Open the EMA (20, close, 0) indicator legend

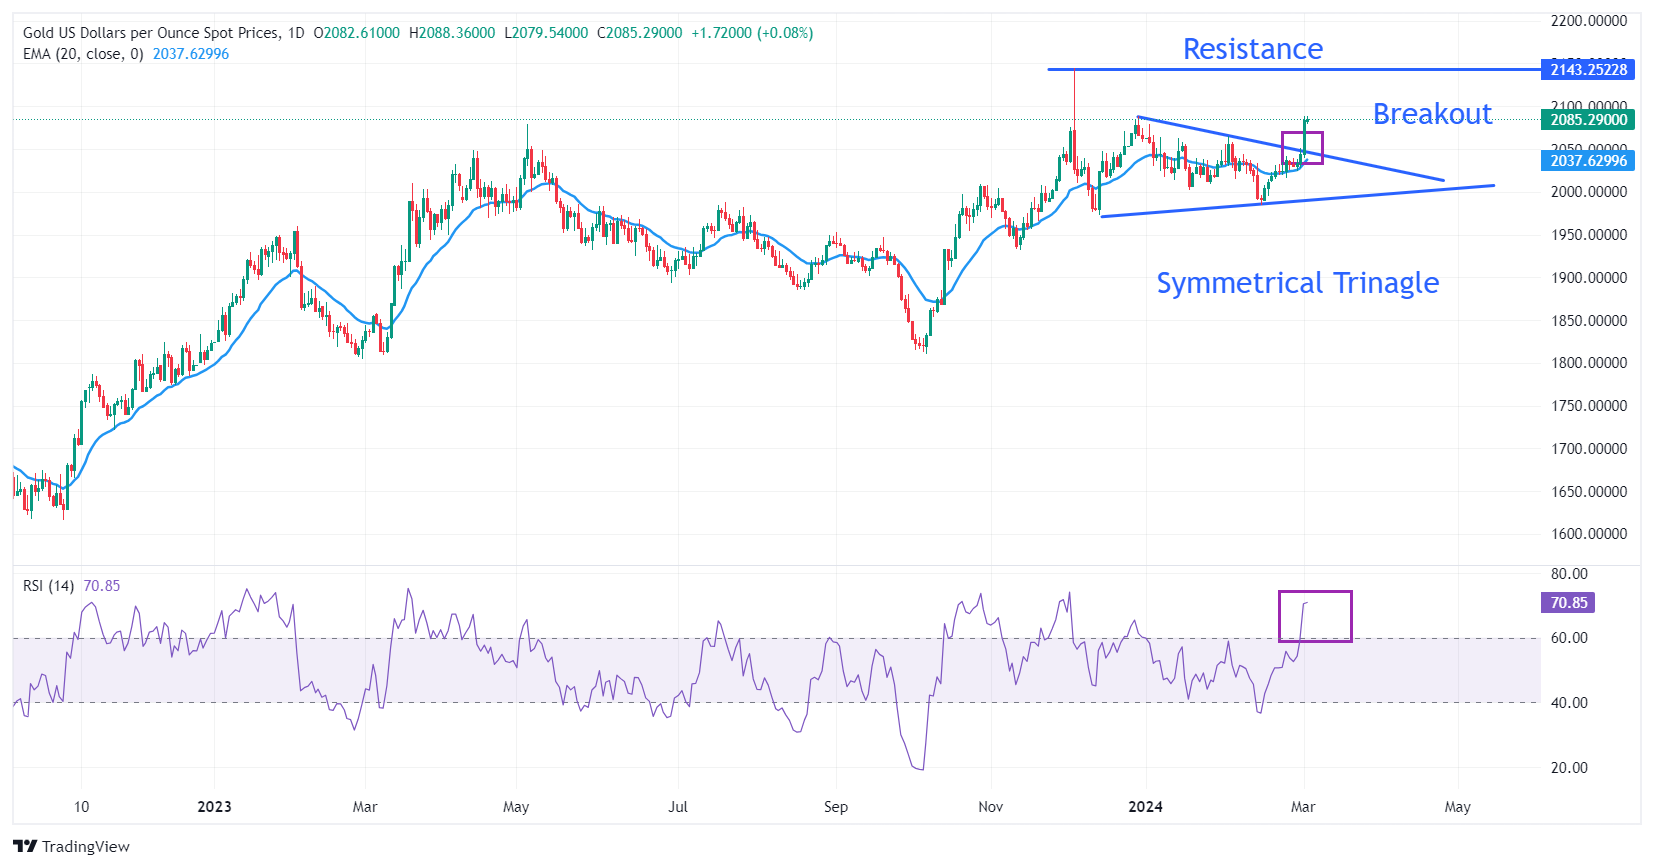[x=83, y=54]
